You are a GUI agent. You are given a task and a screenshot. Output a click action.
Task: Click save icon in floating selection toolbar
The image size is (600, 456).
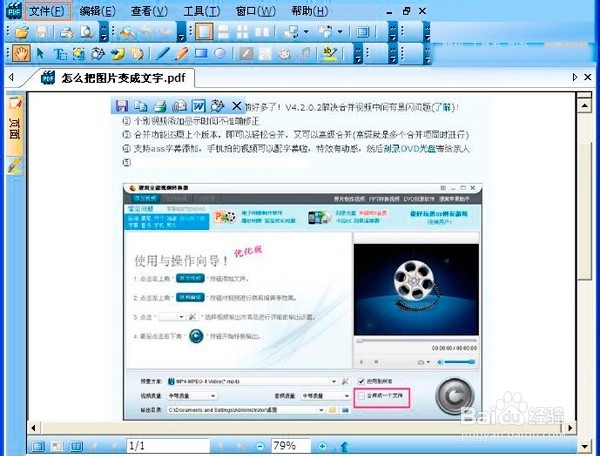tap(122, 106)
